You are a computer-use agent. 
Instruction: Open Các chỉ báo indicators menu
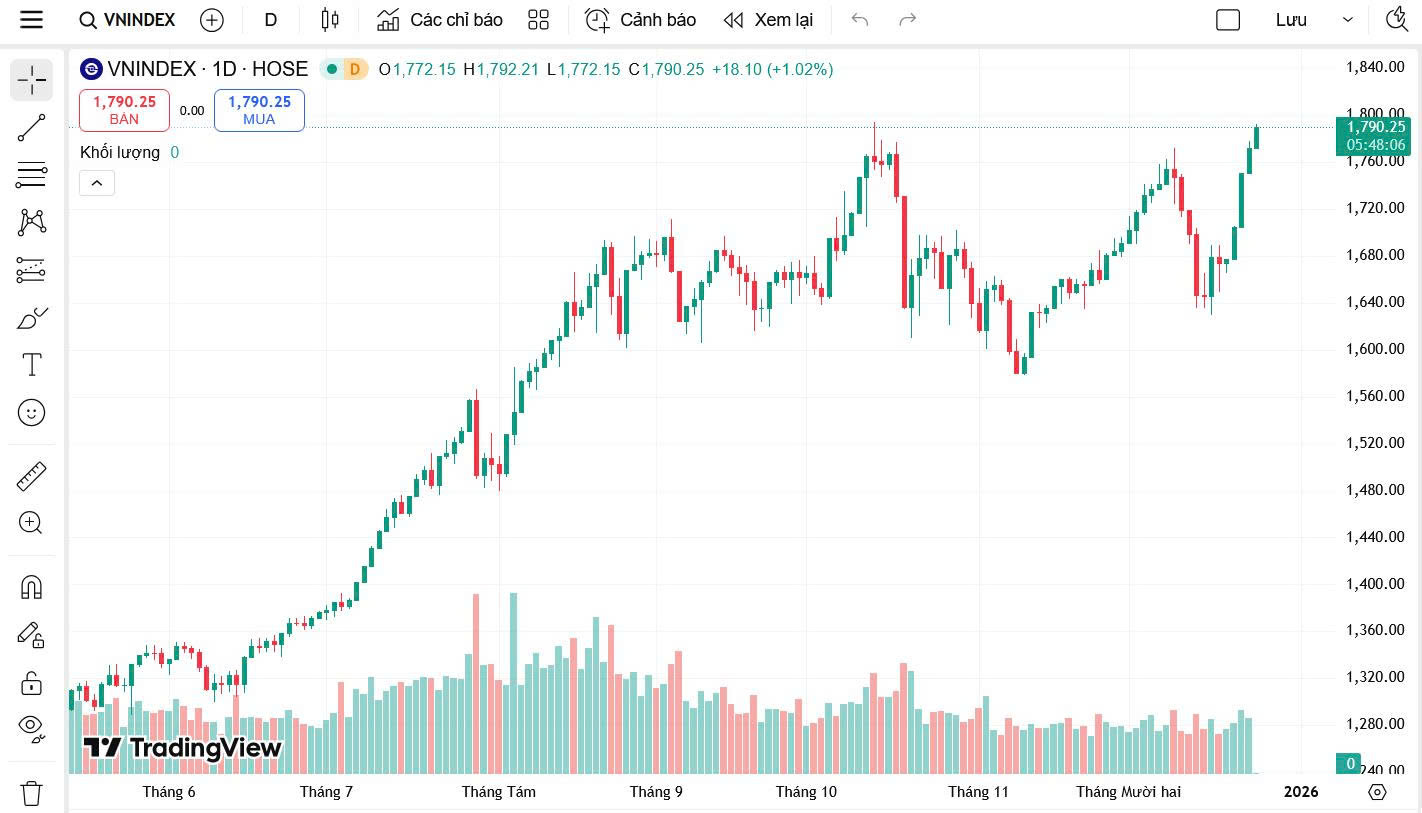[x=440, y=20]
